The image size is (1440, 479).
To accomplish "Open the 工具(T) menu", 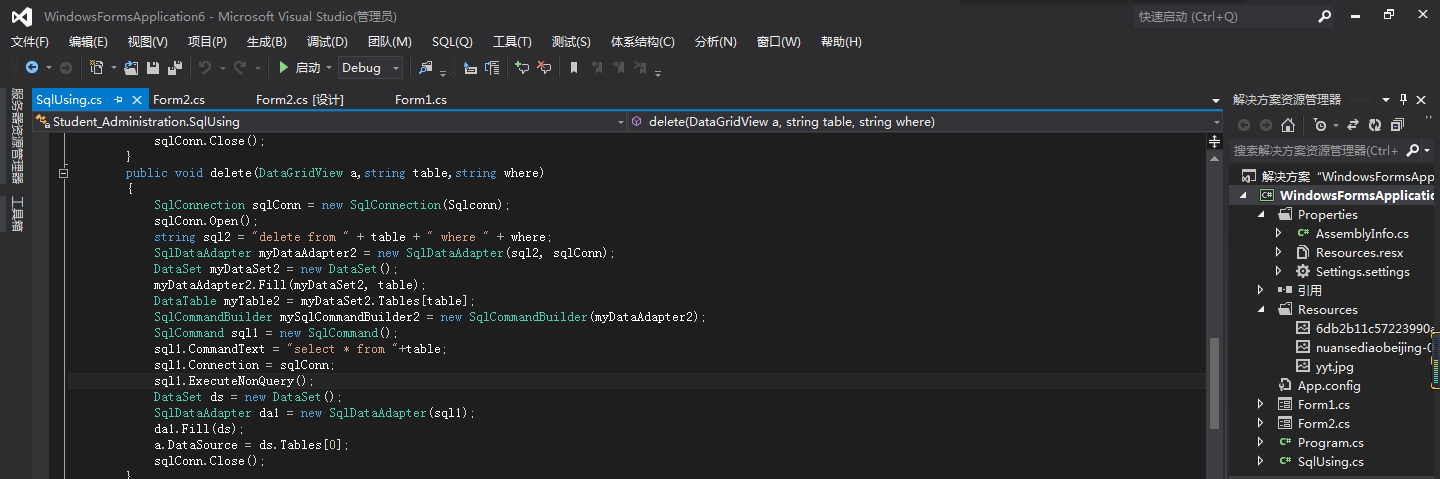I will point(512,41).
